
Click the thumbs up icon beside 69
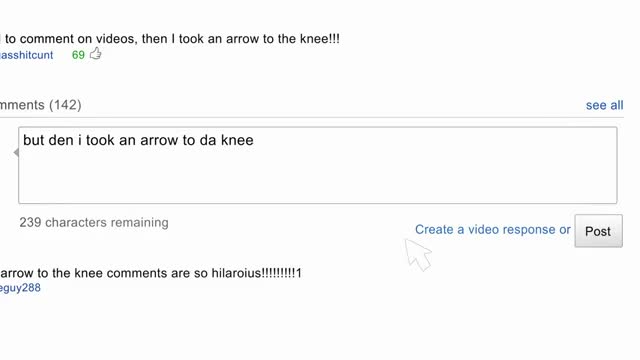click(x=96, y=53)
